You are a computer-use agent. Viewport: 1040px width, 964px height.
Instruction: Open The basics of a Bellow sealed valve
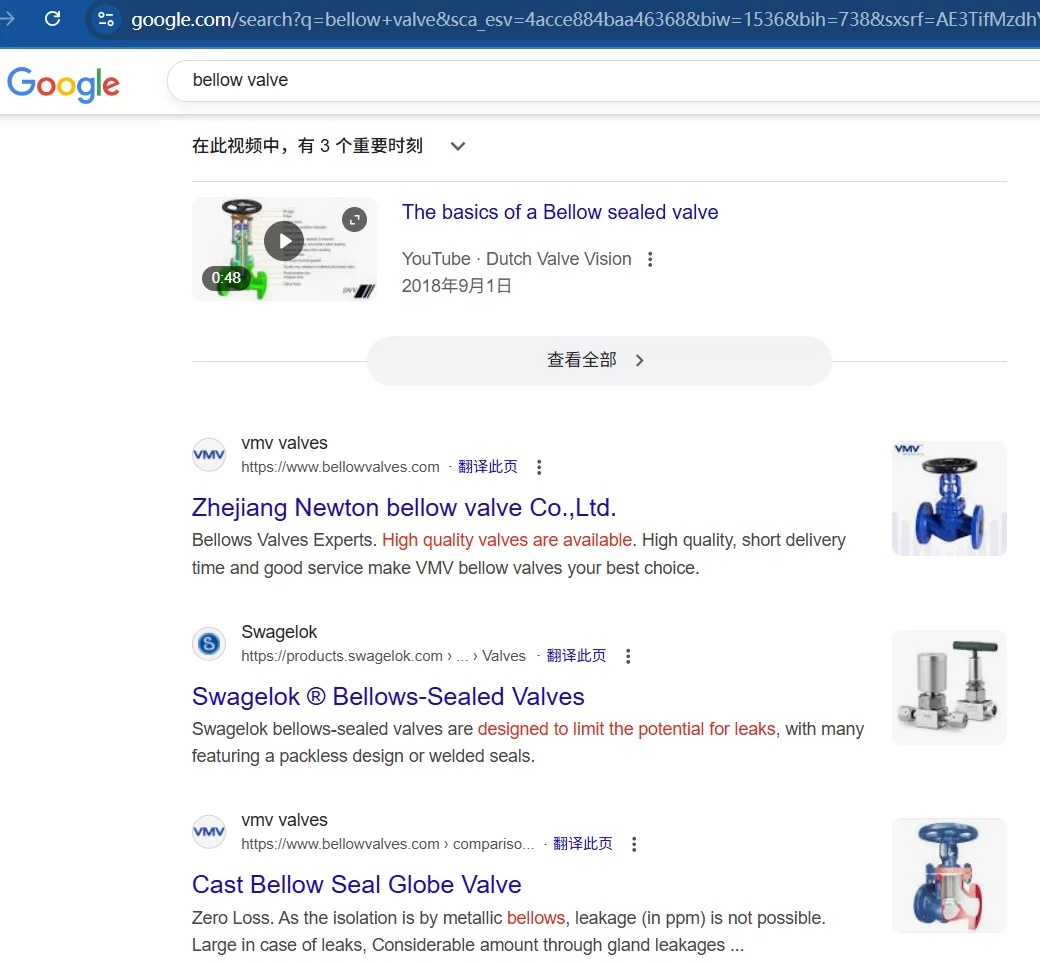point(560,212)
